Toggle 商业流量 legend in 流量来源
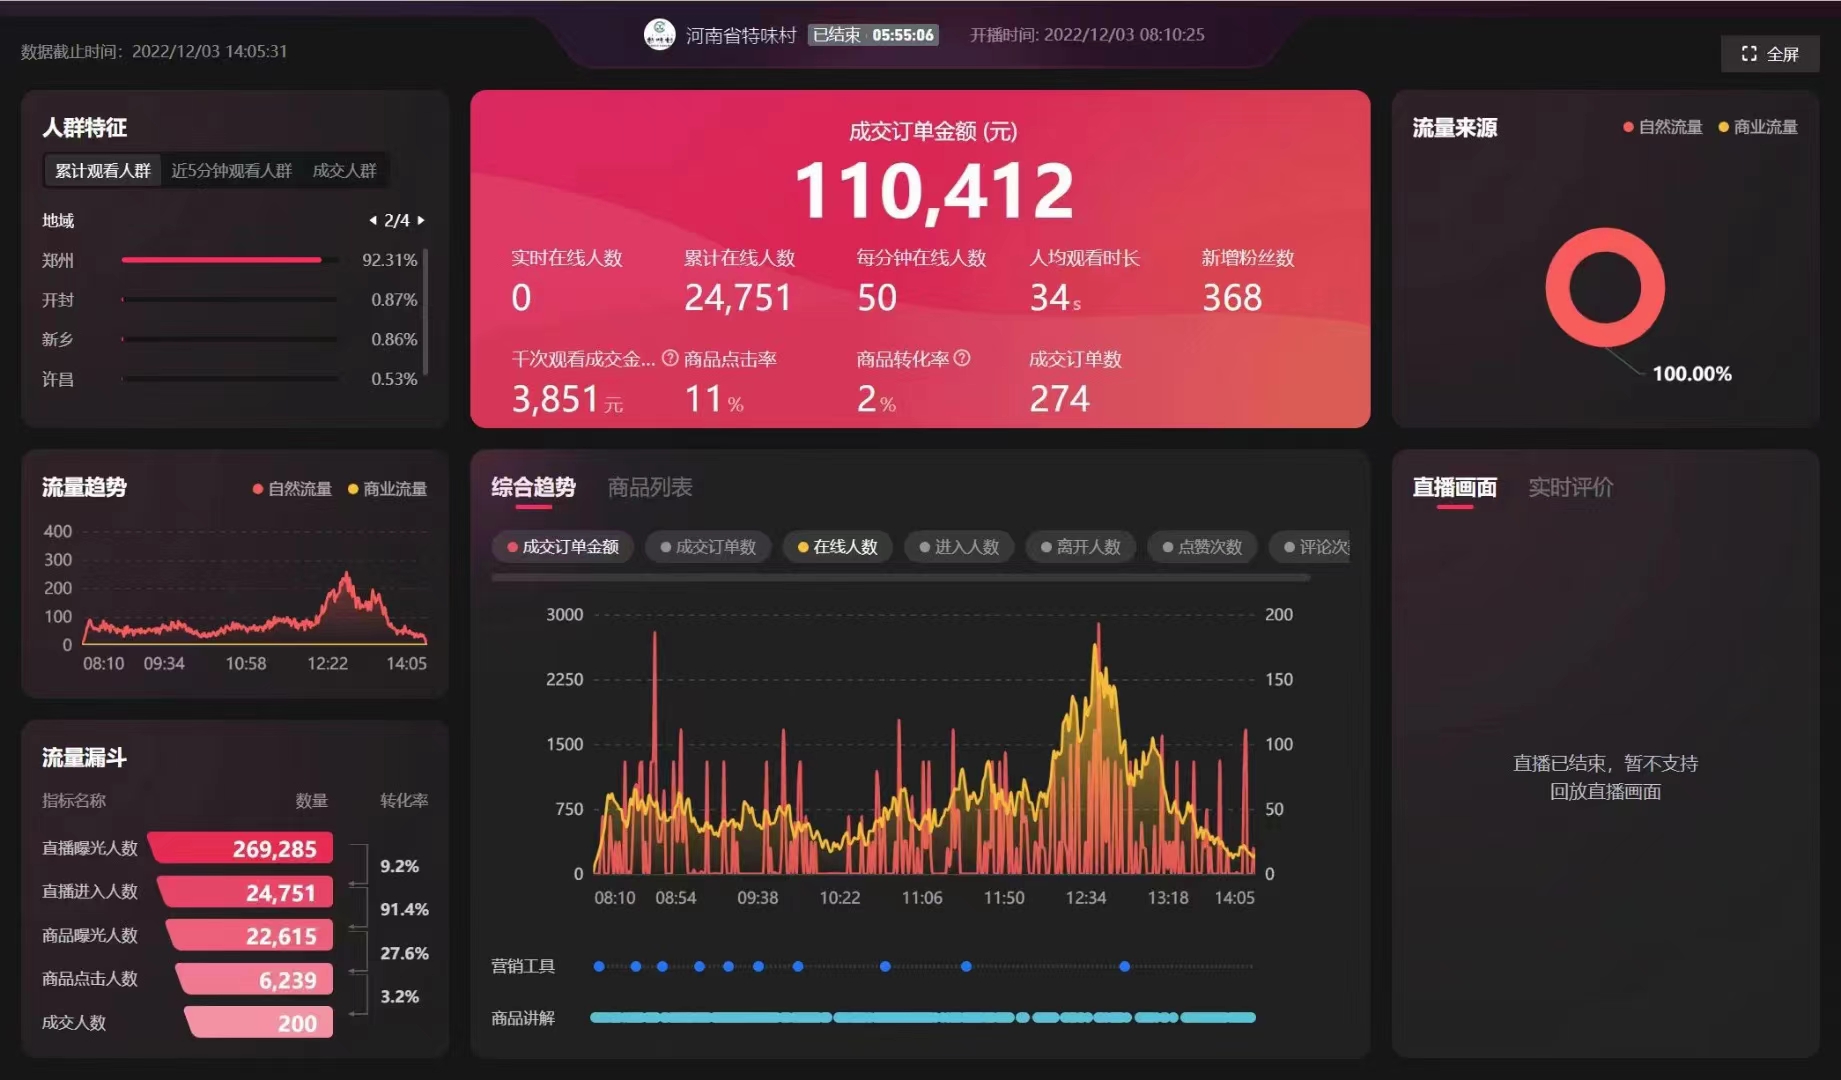This screenshot has width=1841, height=1080. coord(1757,127)
